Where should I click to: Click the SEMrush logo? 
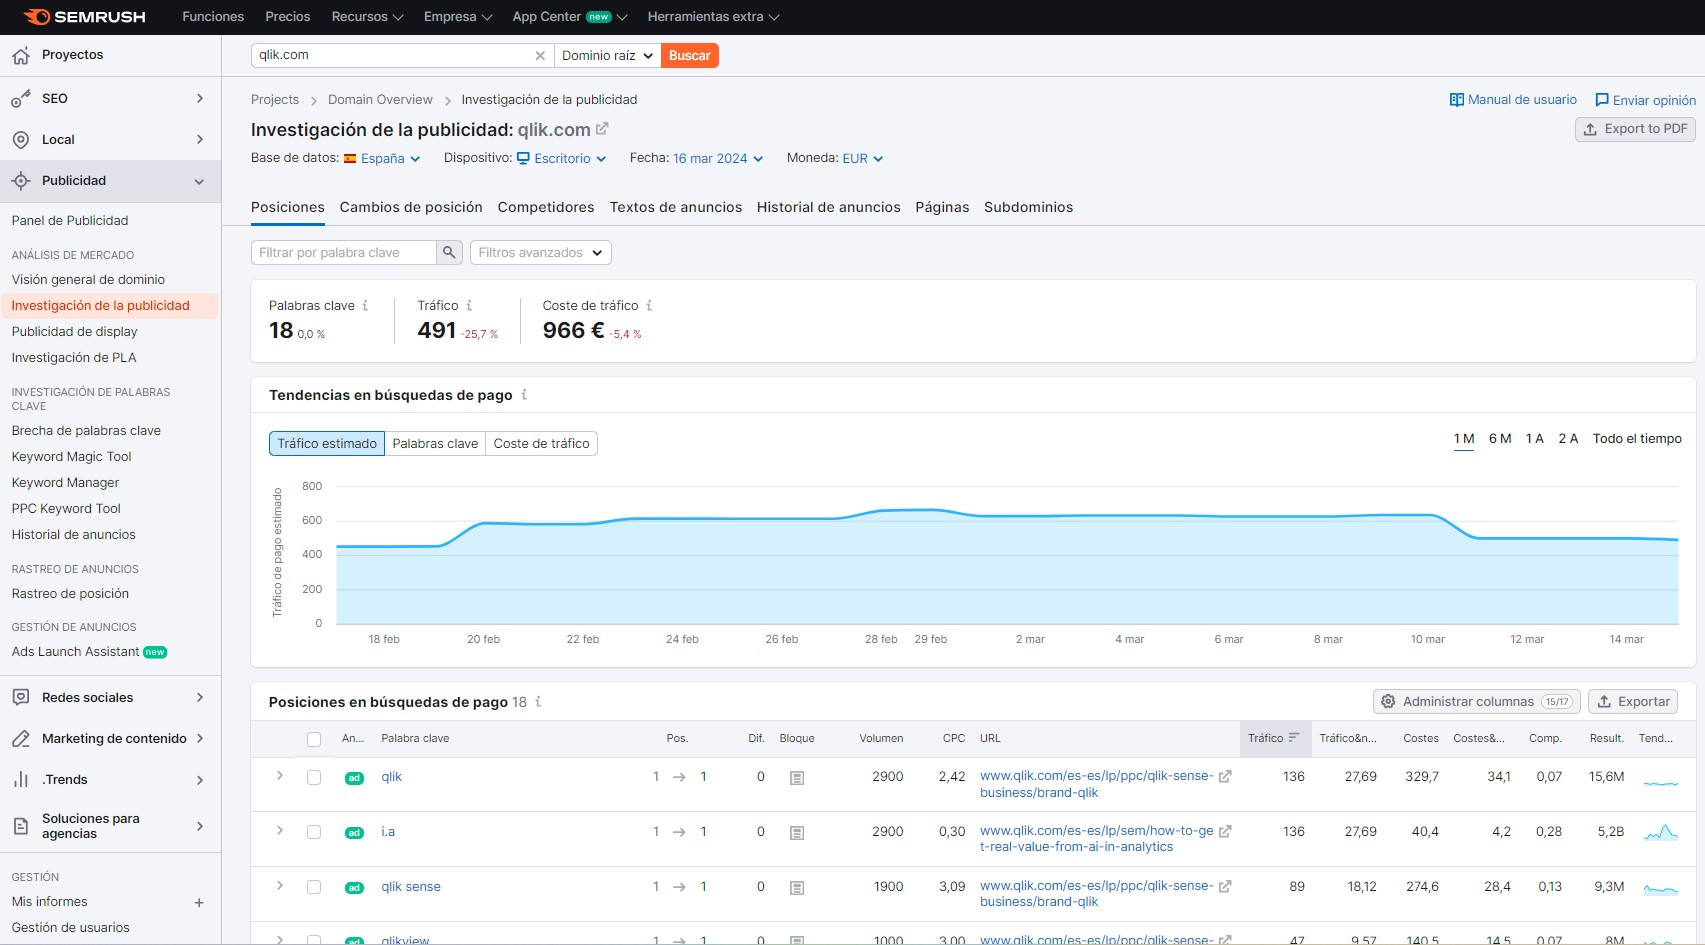[85, 17]
